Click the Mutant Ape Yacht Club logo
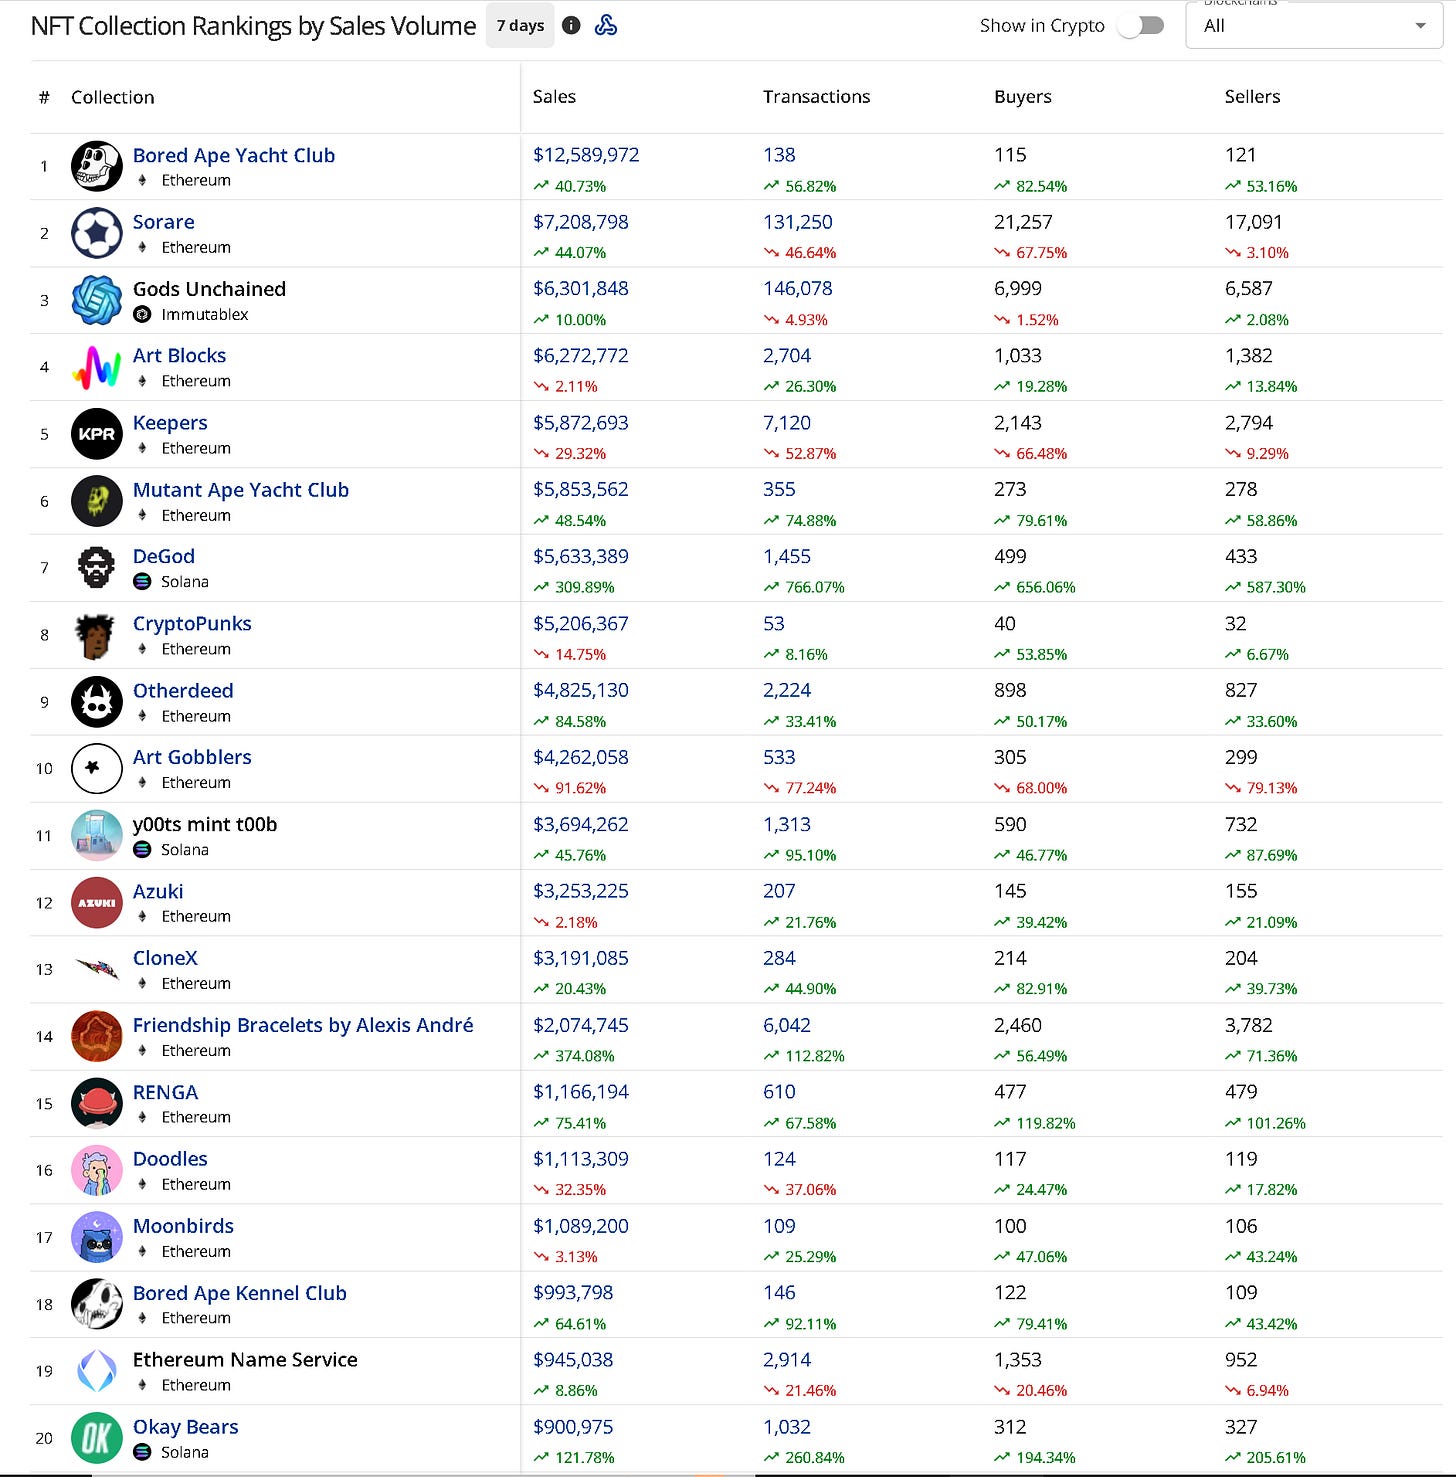The width and height of the screenshot is (1456, 1477). tap(97, 501)
